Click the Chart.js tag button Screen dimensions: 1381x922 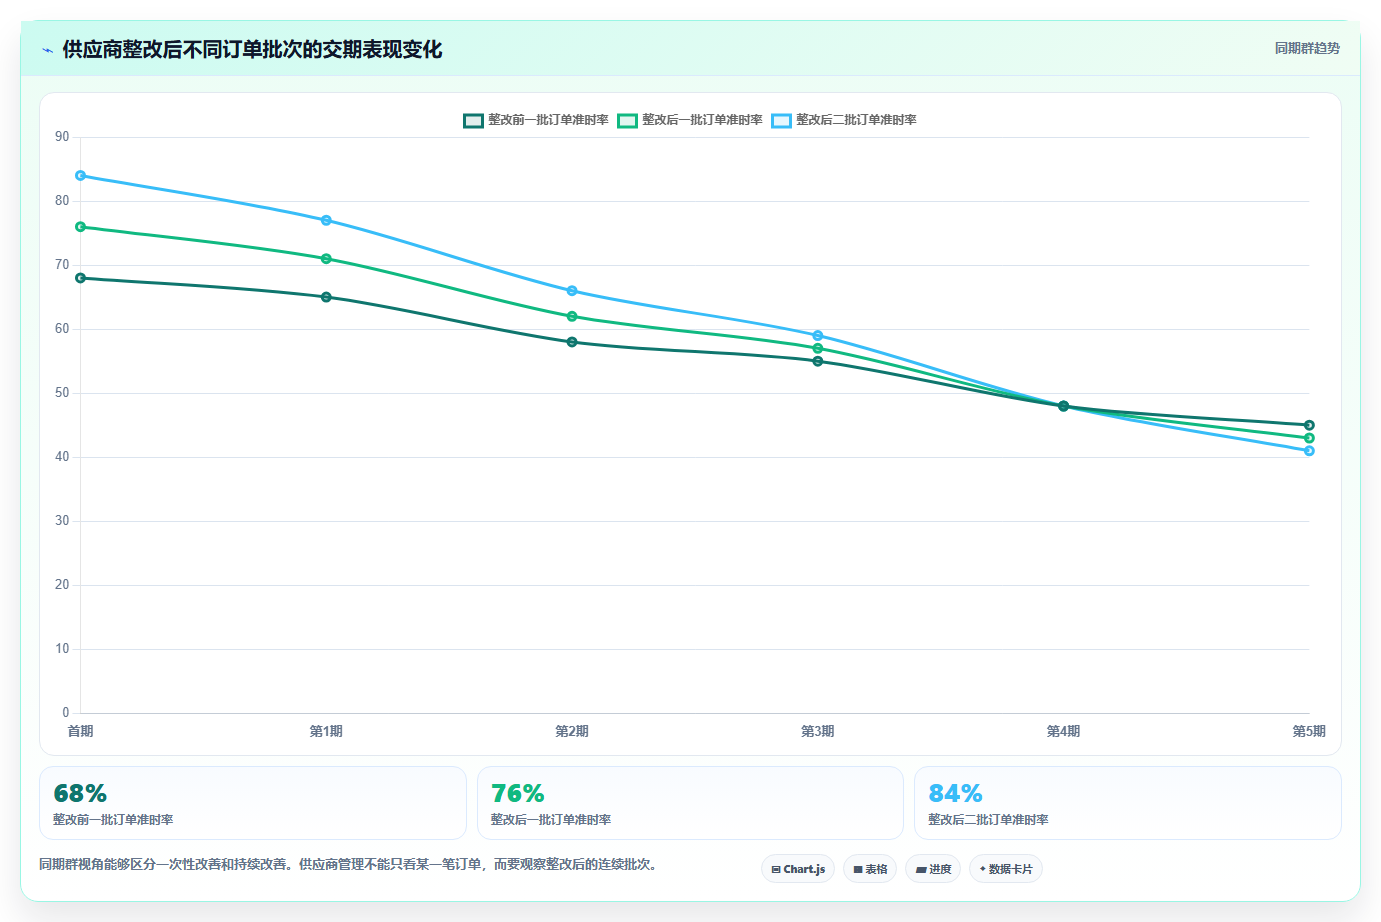pos(798,869)
